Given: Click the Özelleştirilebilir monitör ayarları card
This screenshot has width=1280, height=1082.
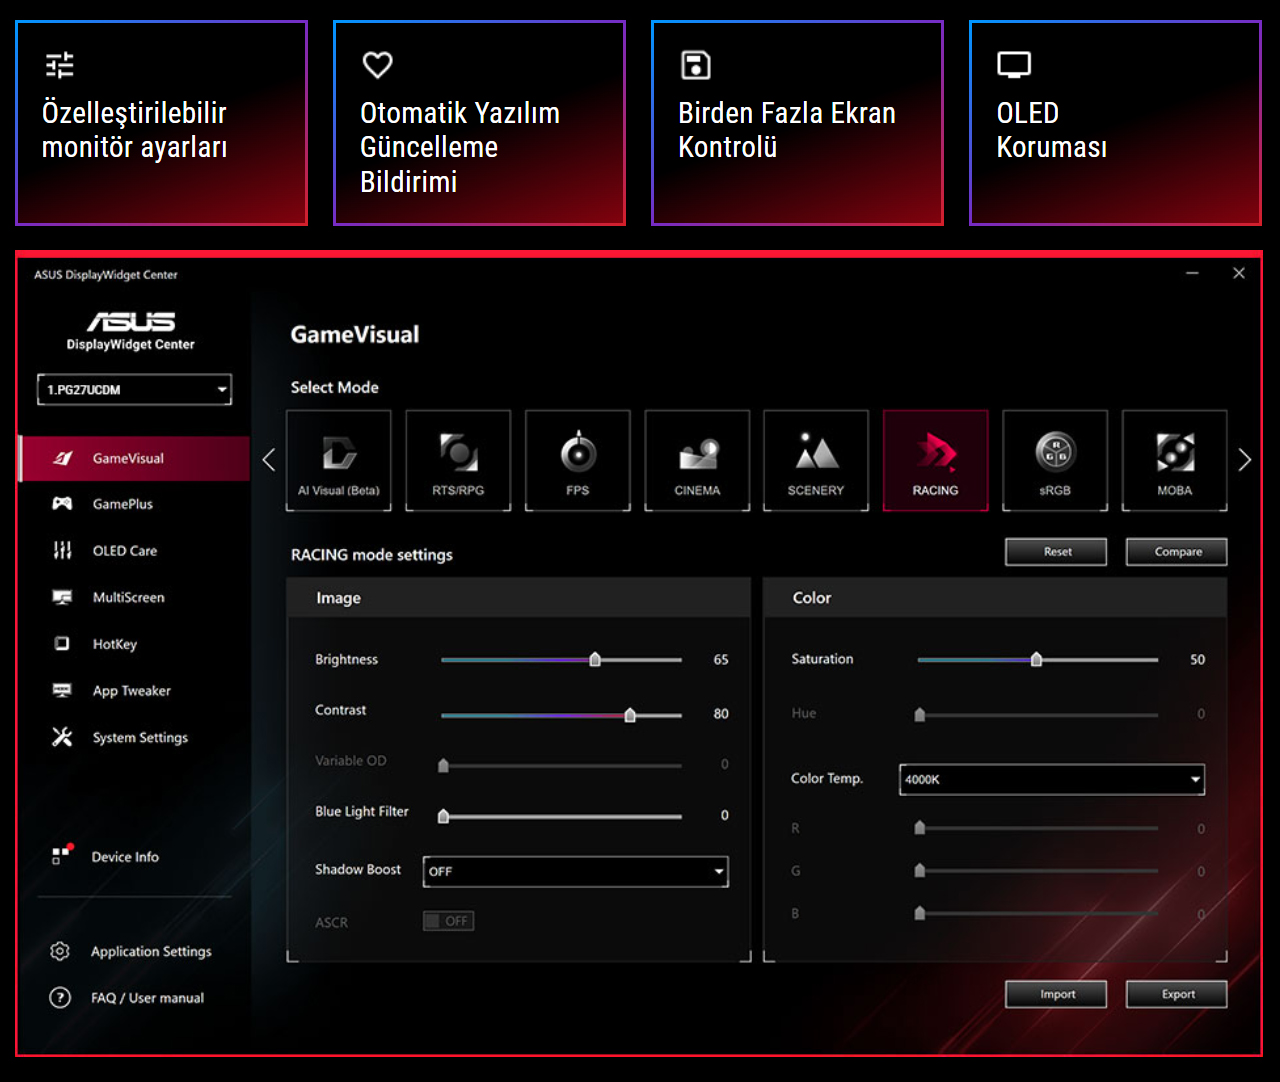Looking at the screenshot, I should (161, 123).
